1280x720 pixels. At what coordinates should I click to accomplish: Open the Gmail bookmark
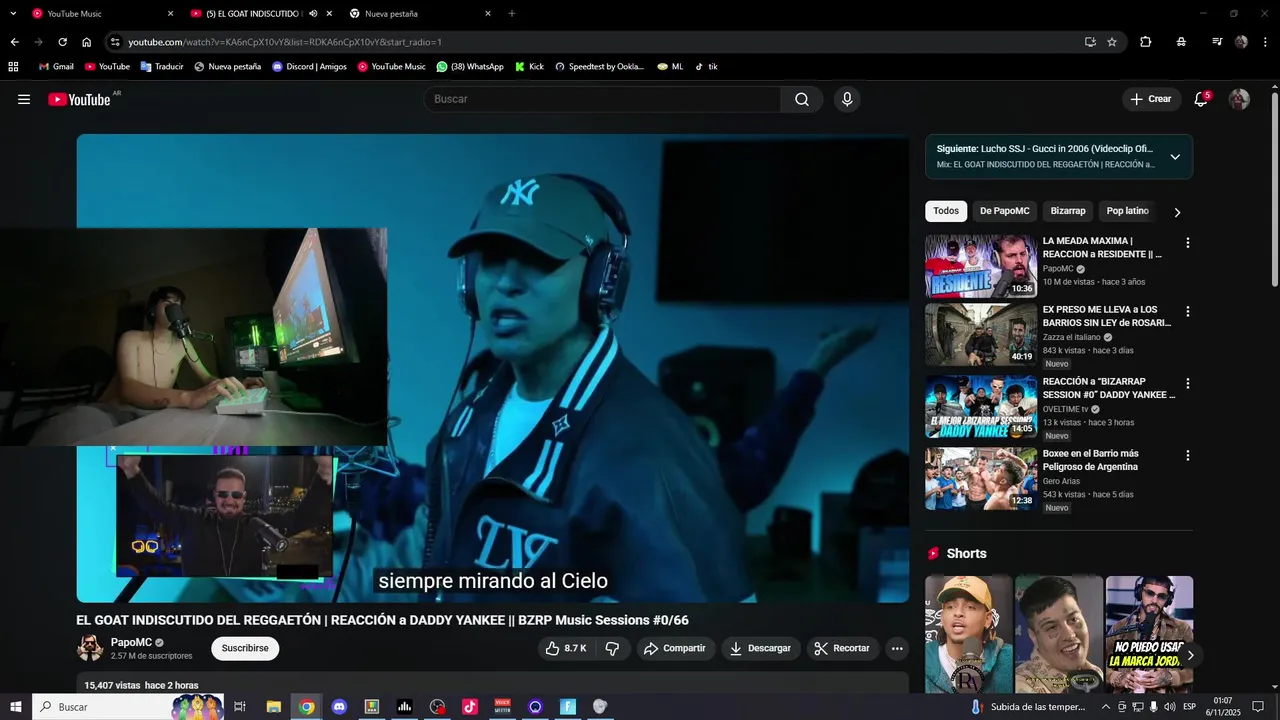tap(56, 67)
